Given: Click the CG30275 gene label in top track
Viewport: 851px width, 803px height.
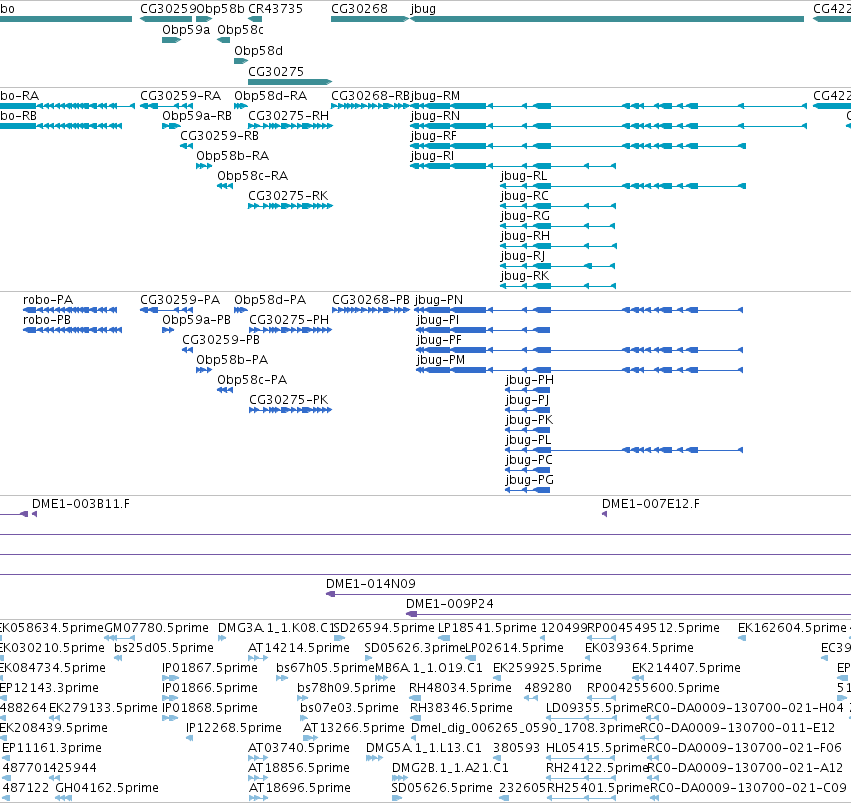Looking at the screenshot, I should [276, 72].
